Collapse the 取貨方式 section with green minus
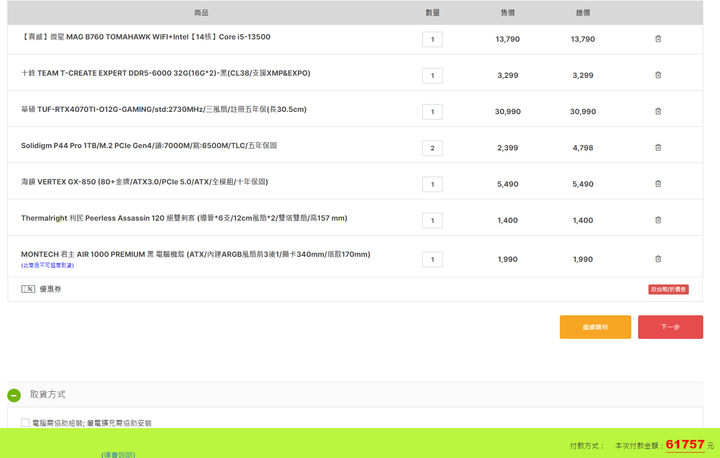The image size is (720, 458). pyautogui.click(x=14, y=395)
